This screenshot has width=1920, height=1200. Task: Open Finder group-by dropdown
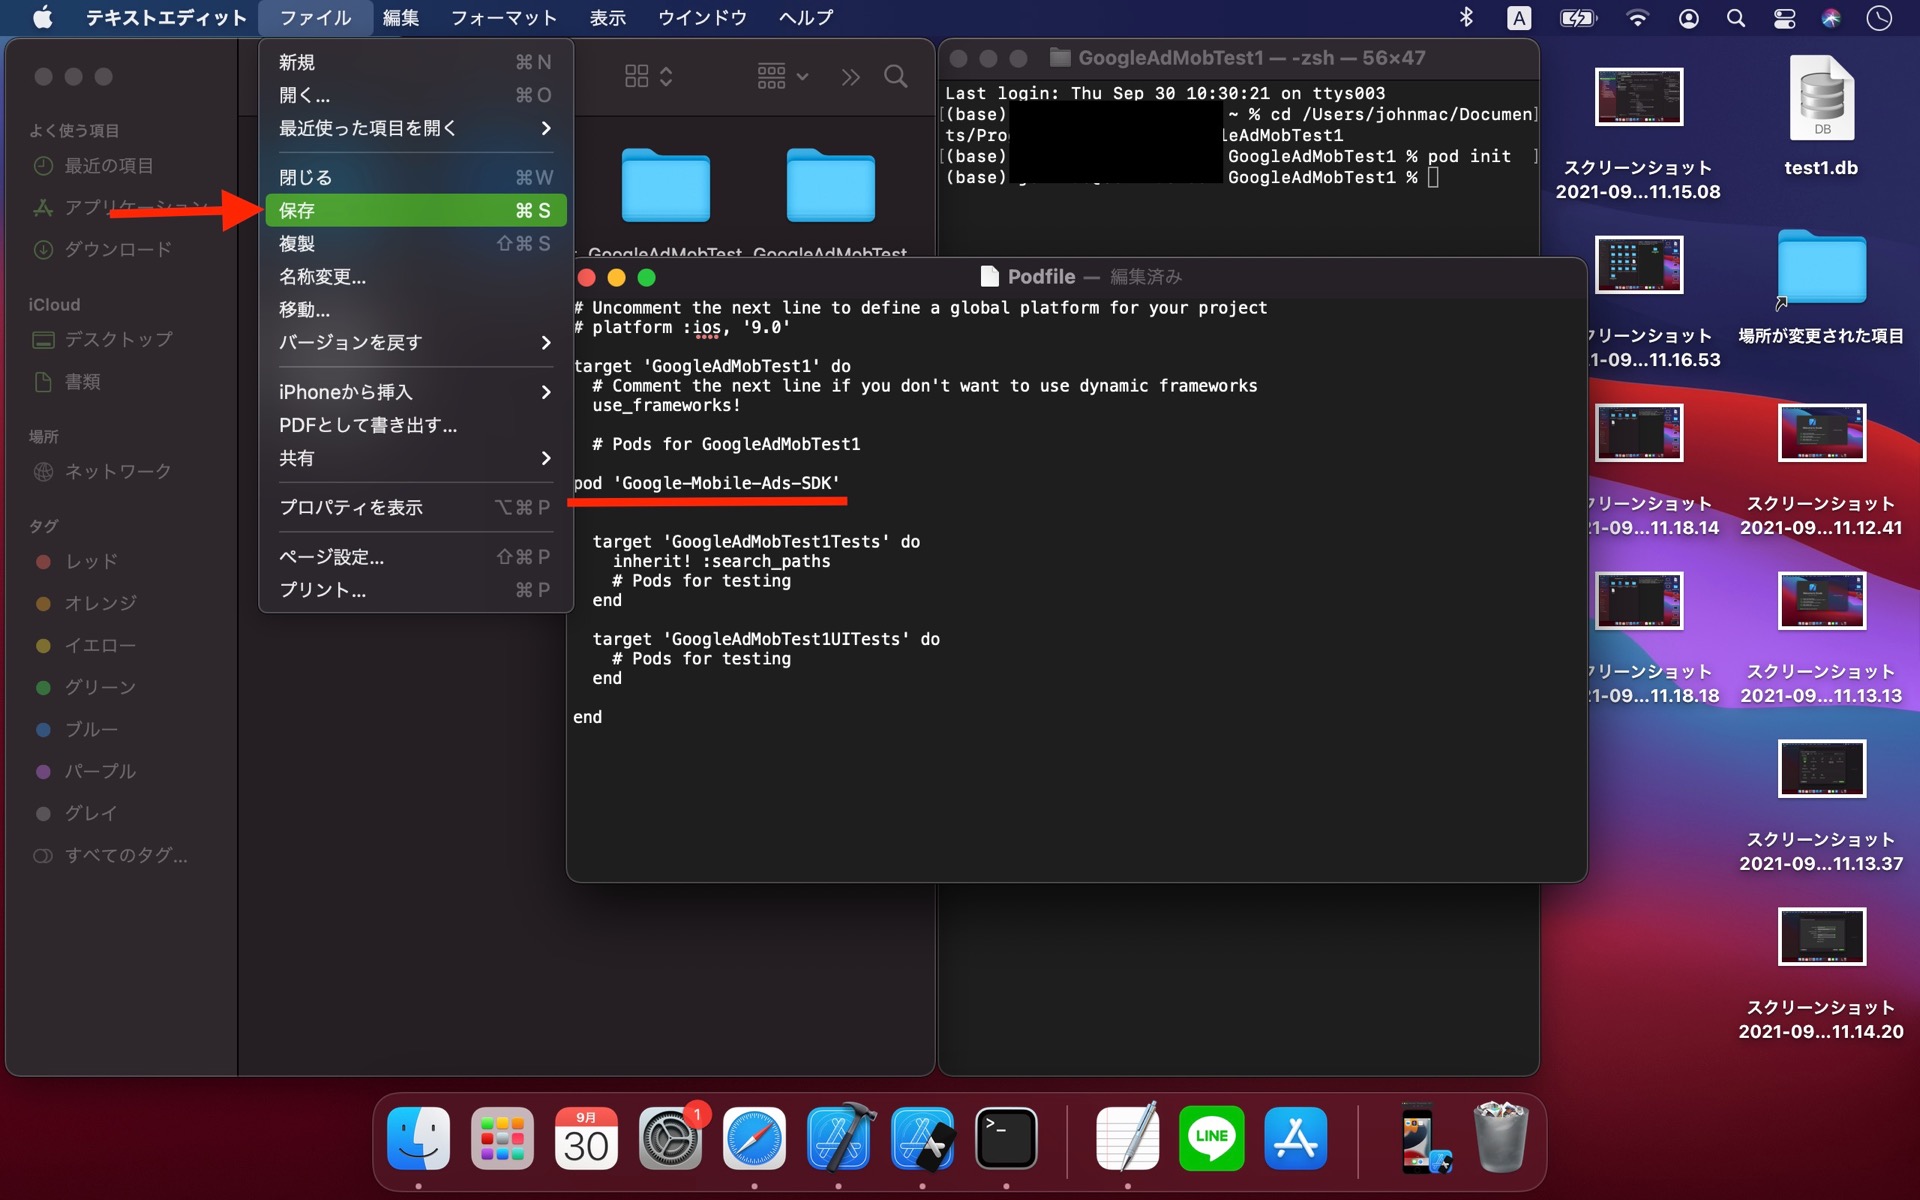(783, 76)
